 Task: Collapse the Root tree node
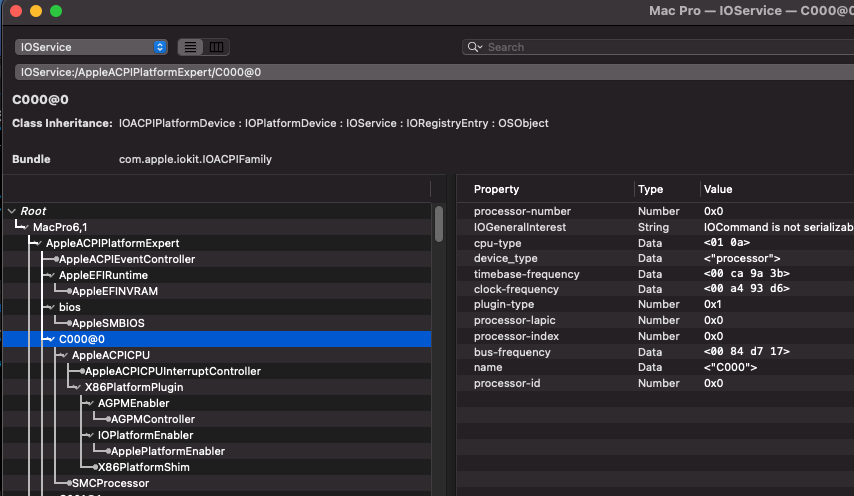[12, 211]
